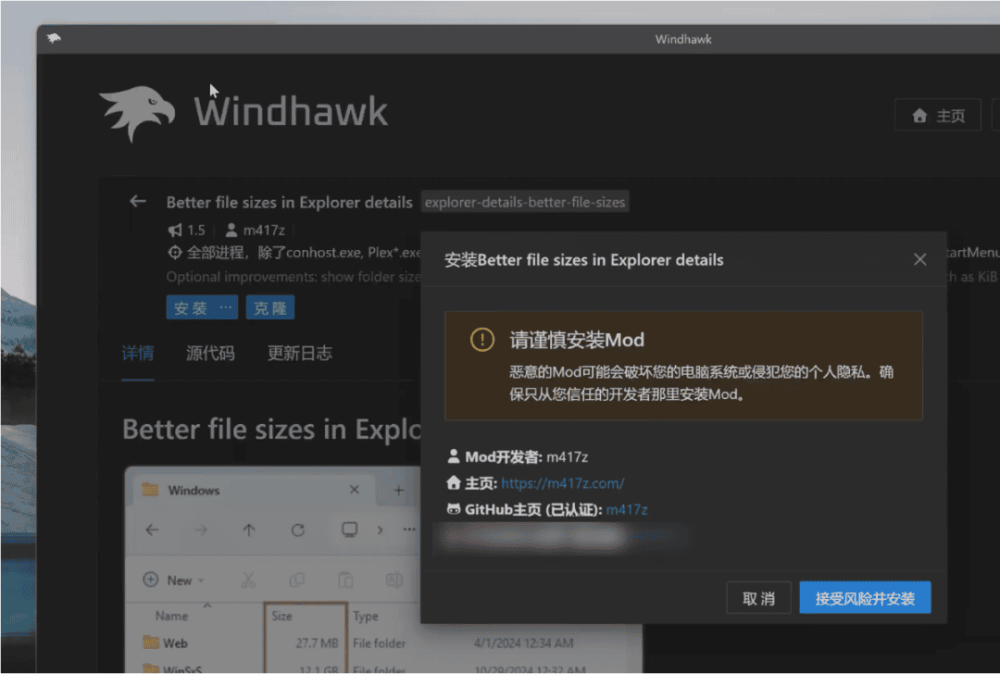Close the install dialog with the X

[x=920, y=260]
